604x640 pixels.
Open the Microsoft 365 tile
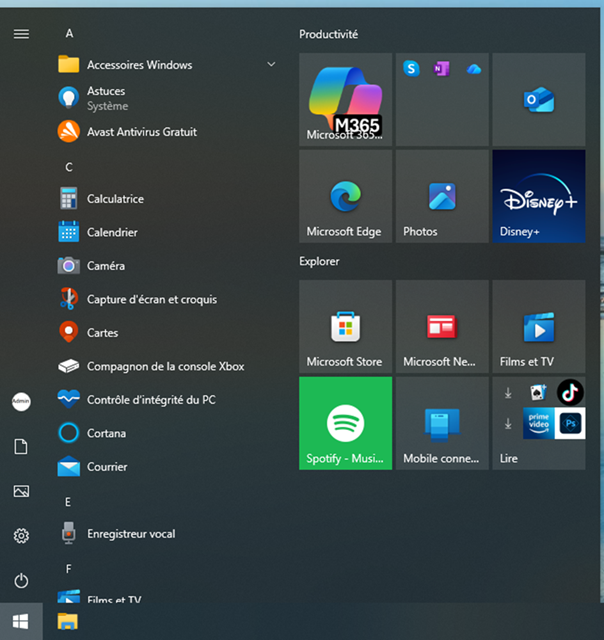tap(346, 100)
